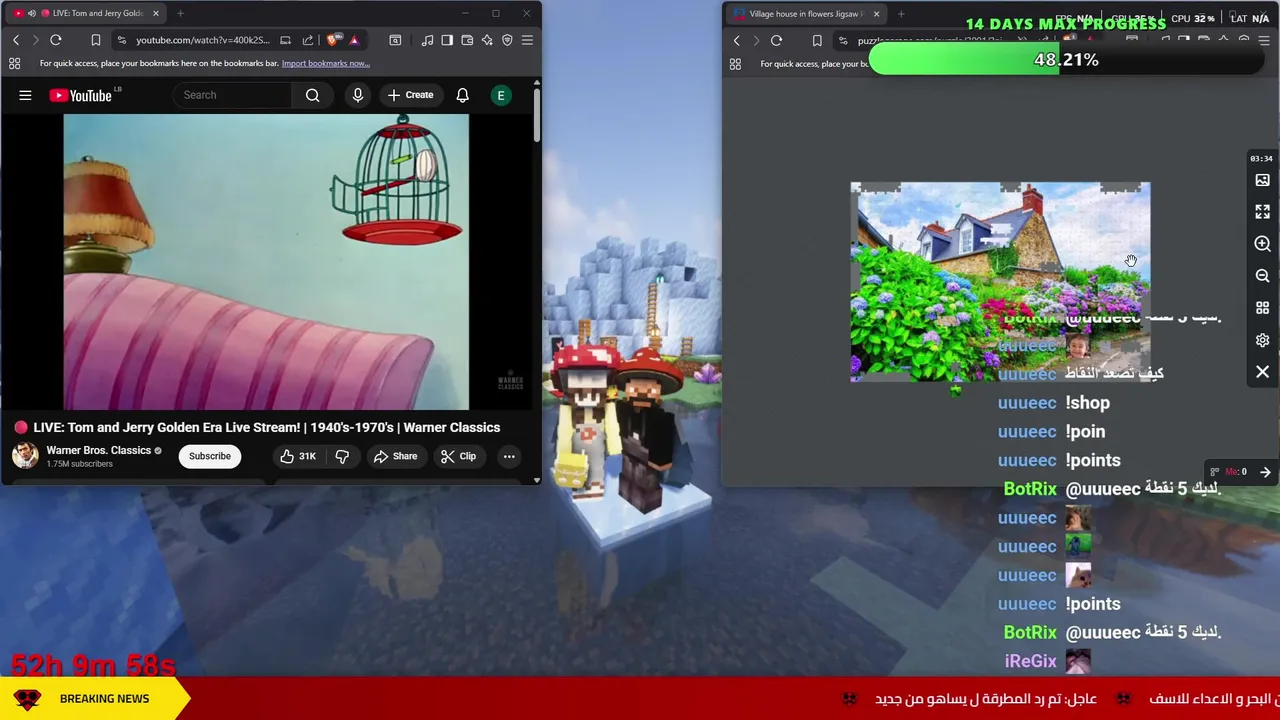Click the YouTube search magnifier button

[312, 95]
